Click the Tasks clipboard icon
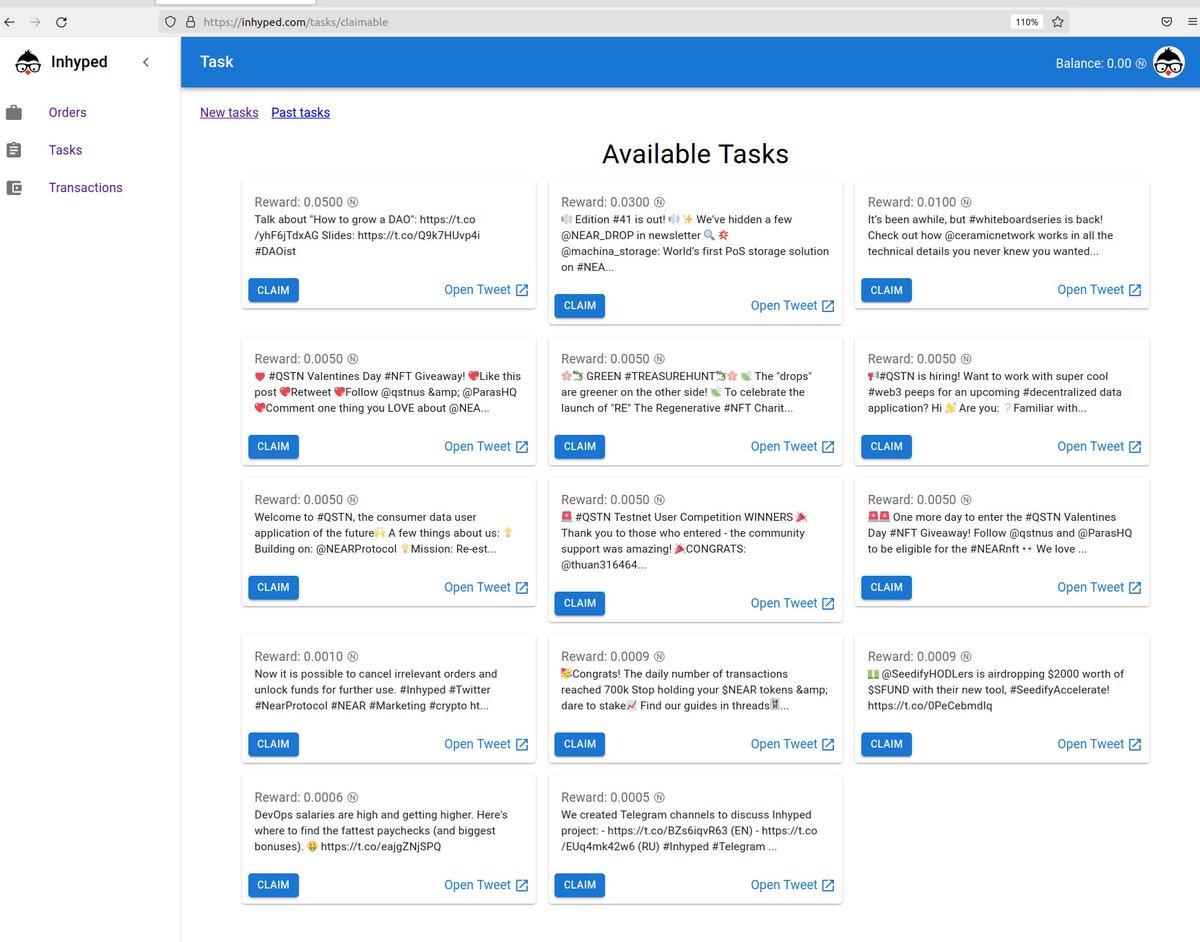The width and height of the screenshot is (1200, 942). click(x=14, y=150)
